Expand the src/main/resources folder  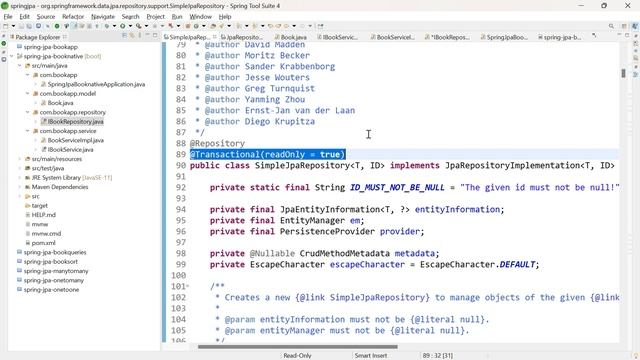point(20,159)
